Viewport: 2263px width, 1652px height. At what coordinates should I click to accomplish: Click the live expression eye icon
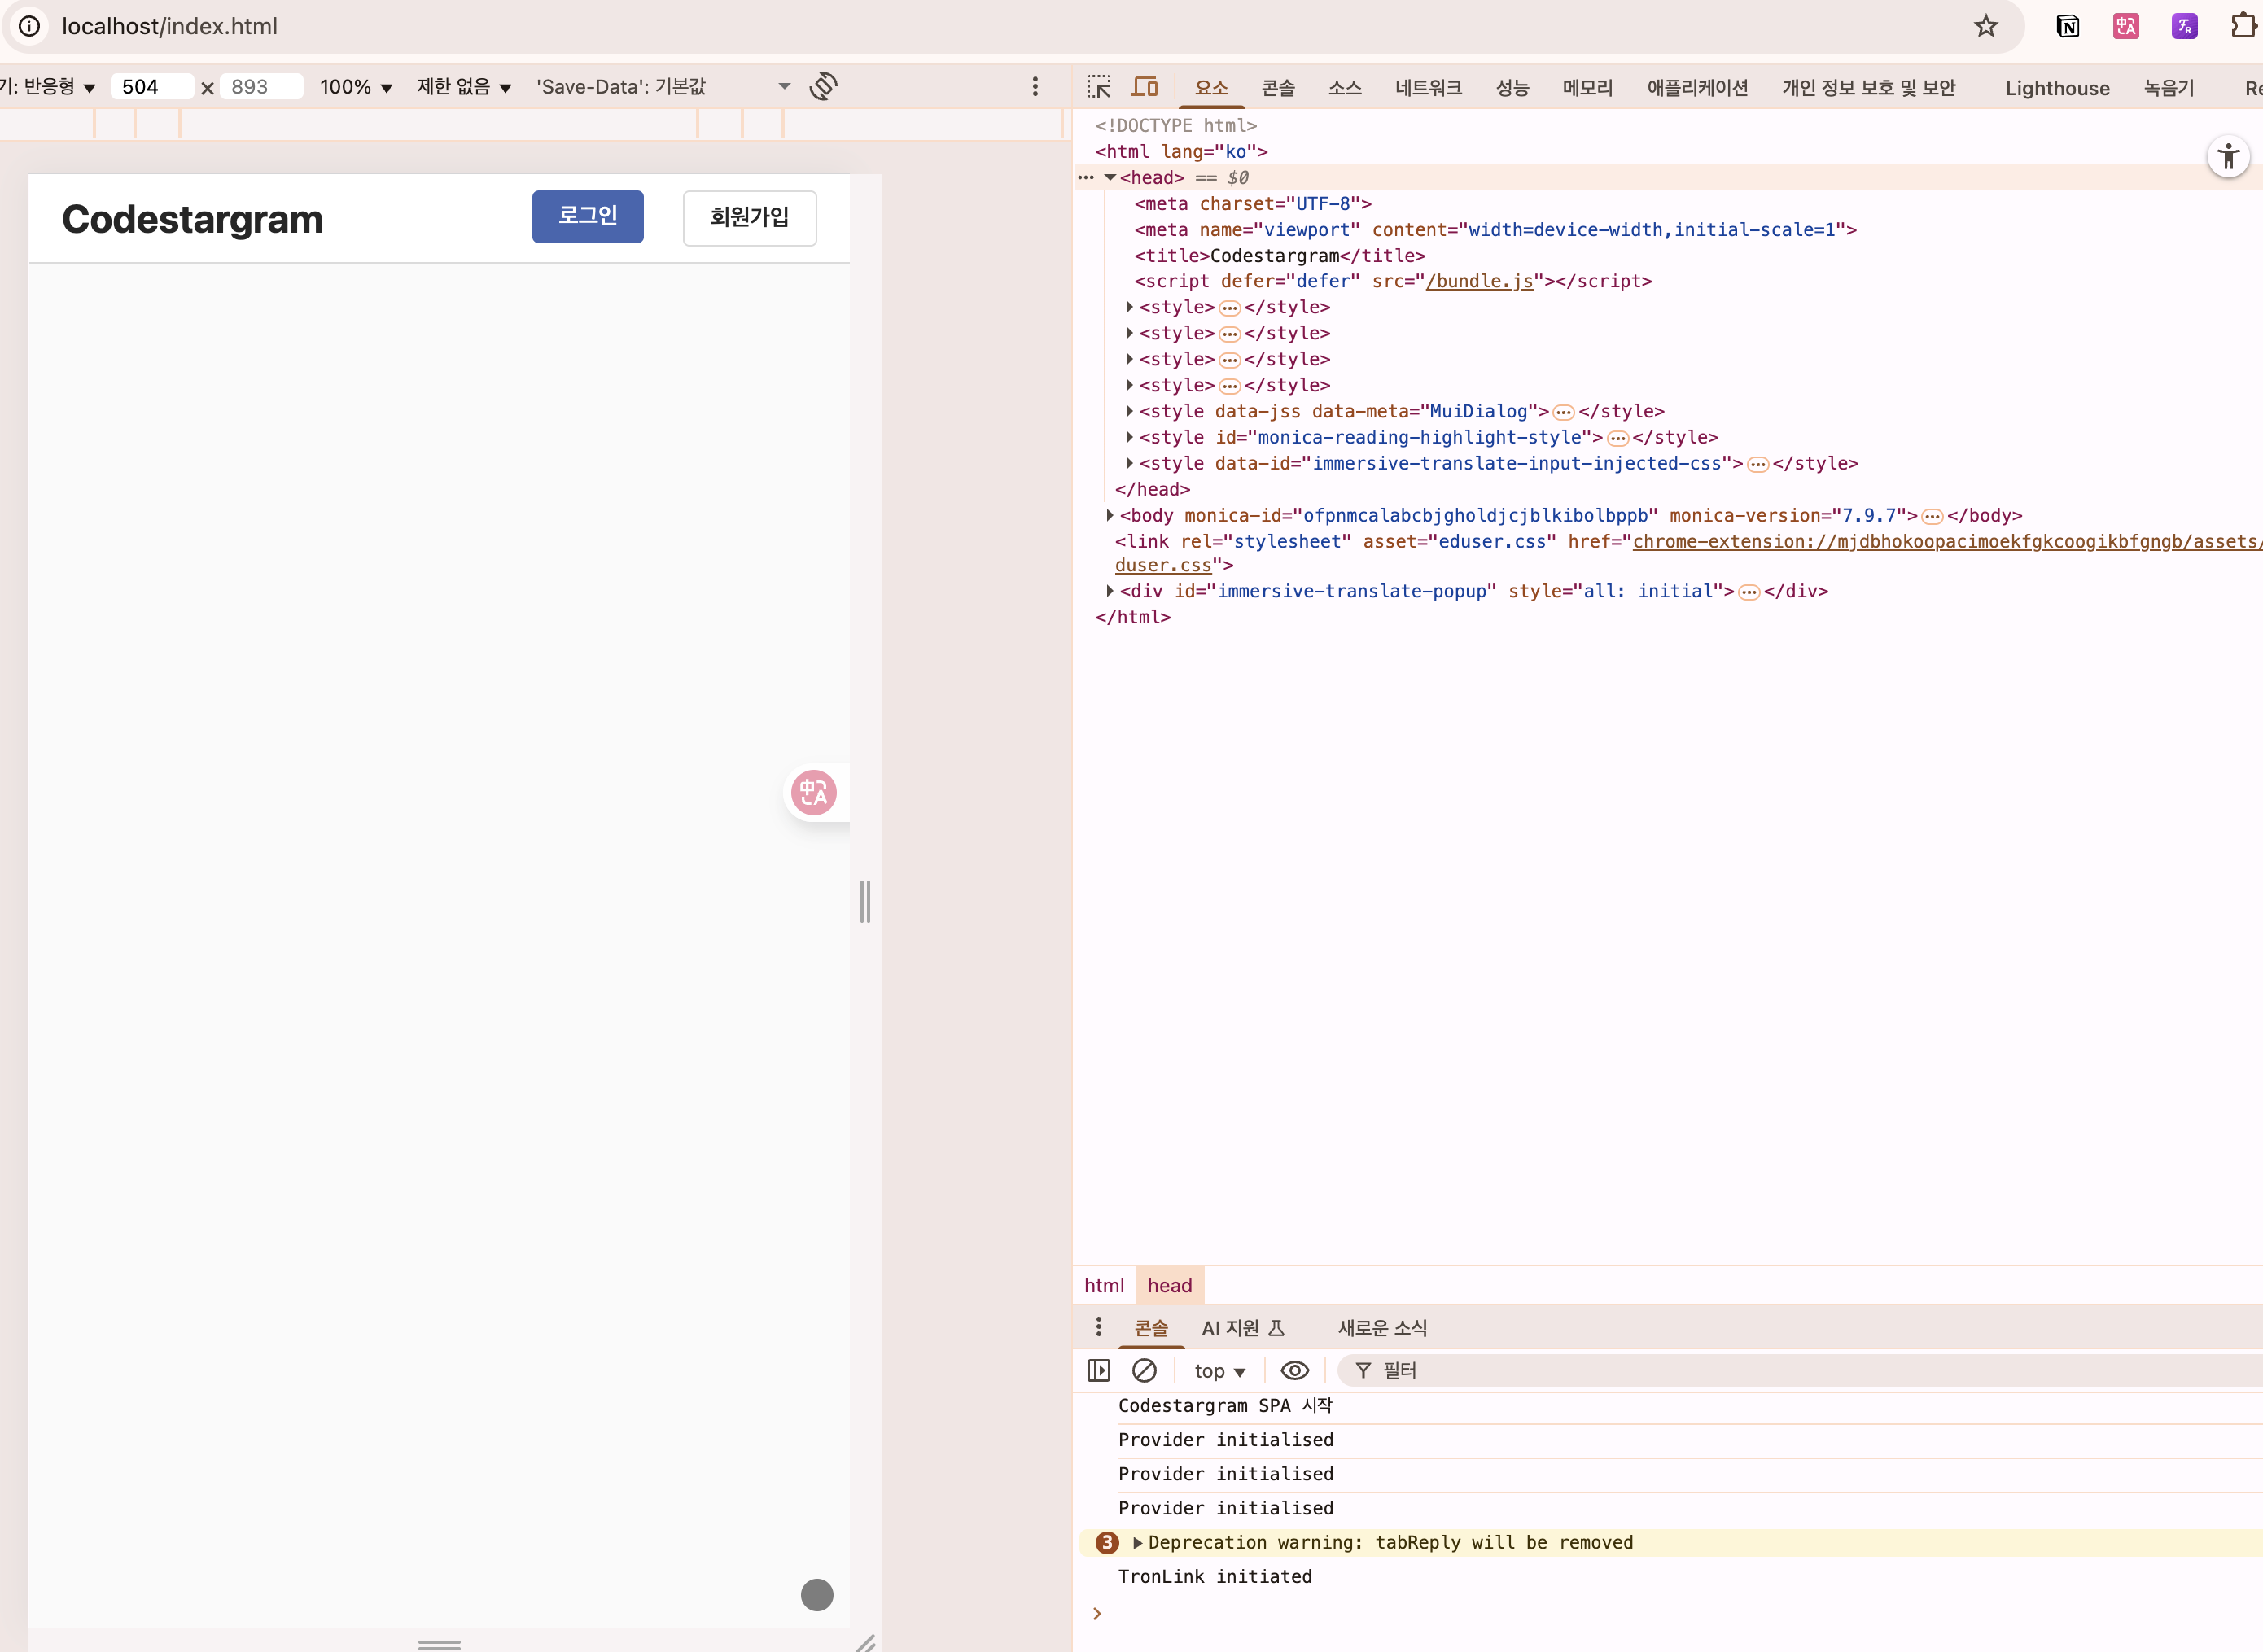1294,1370
